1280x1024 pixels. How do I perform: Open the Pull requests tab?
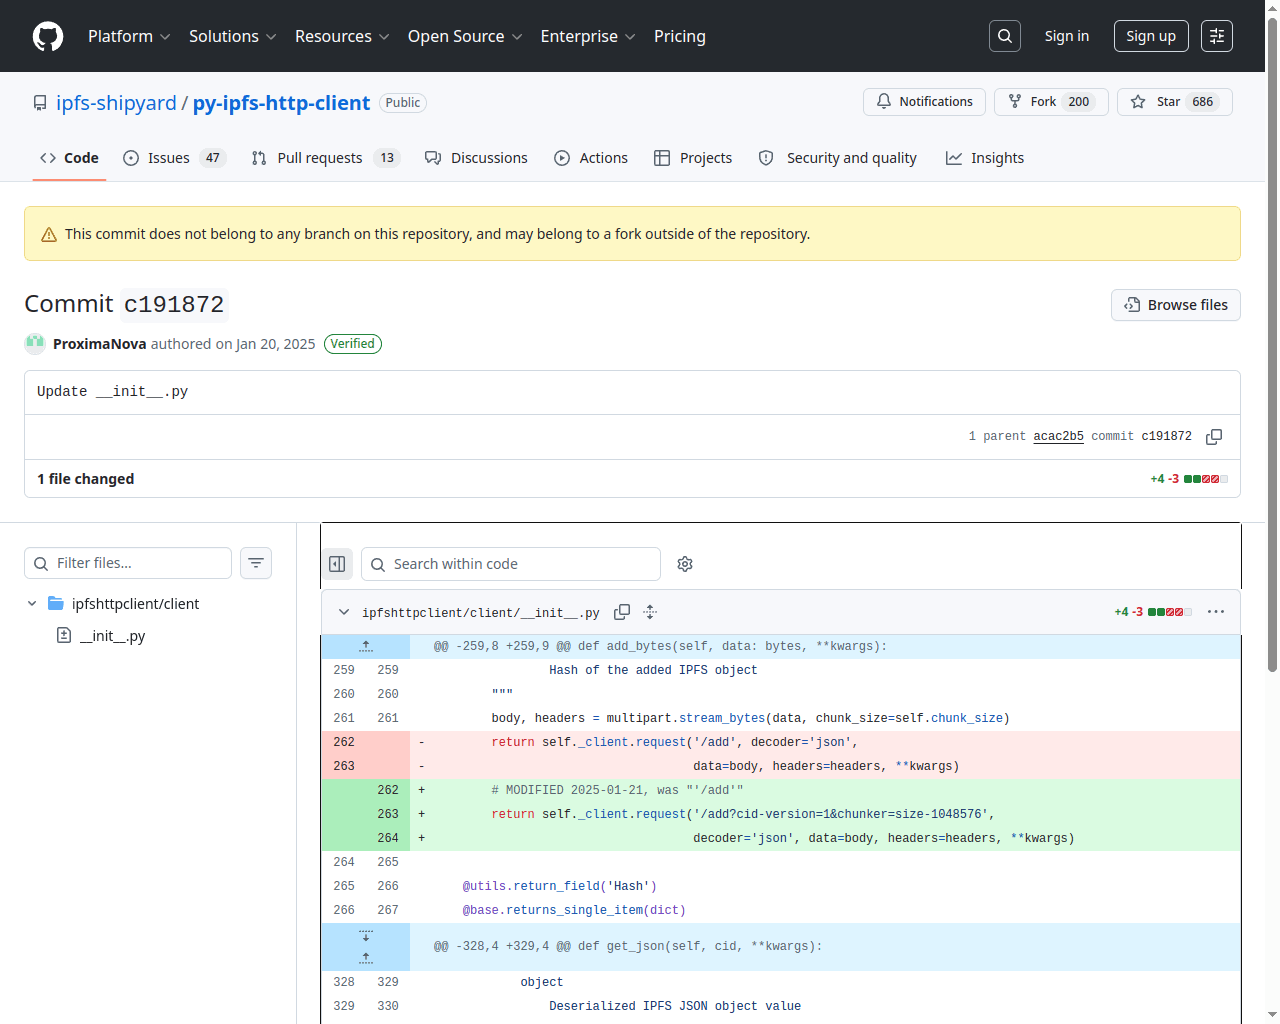325,158
